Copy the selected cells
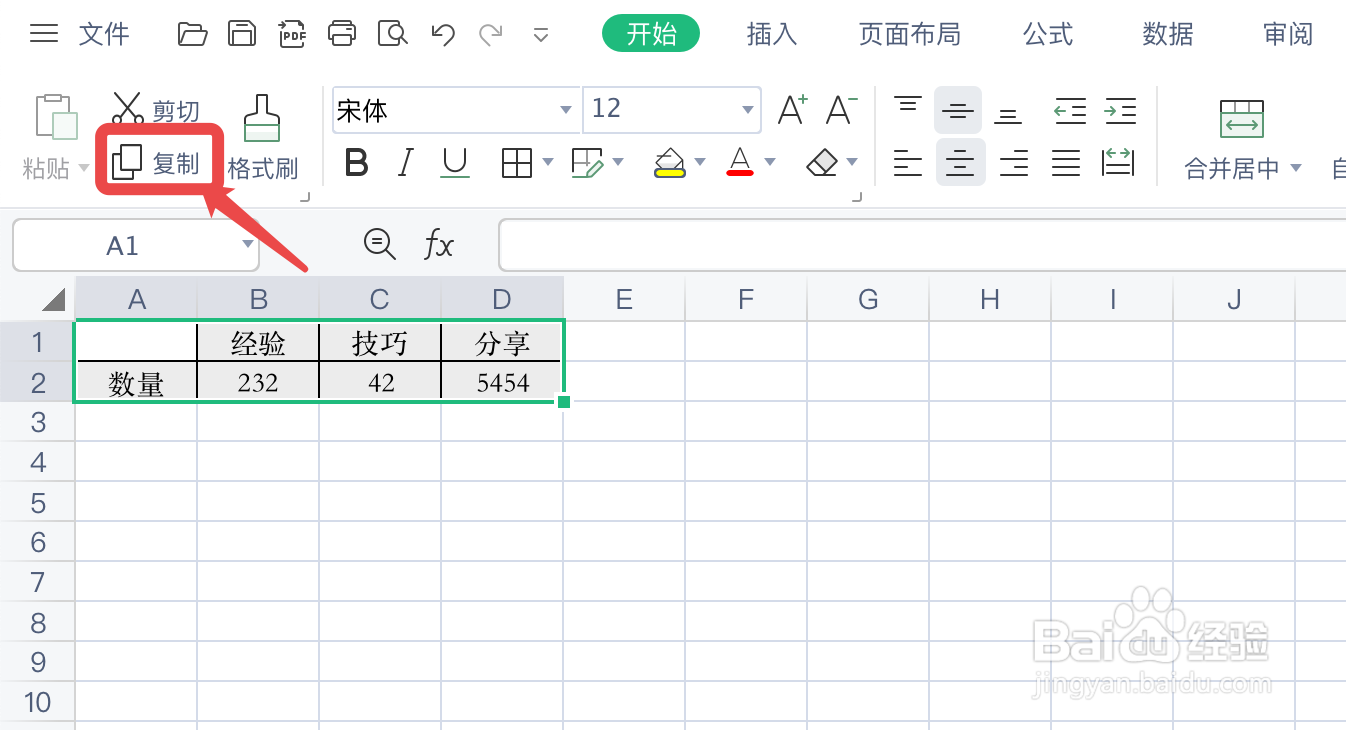The width and height of the screenshot is (1346, 730). click(x=155, y=162)
